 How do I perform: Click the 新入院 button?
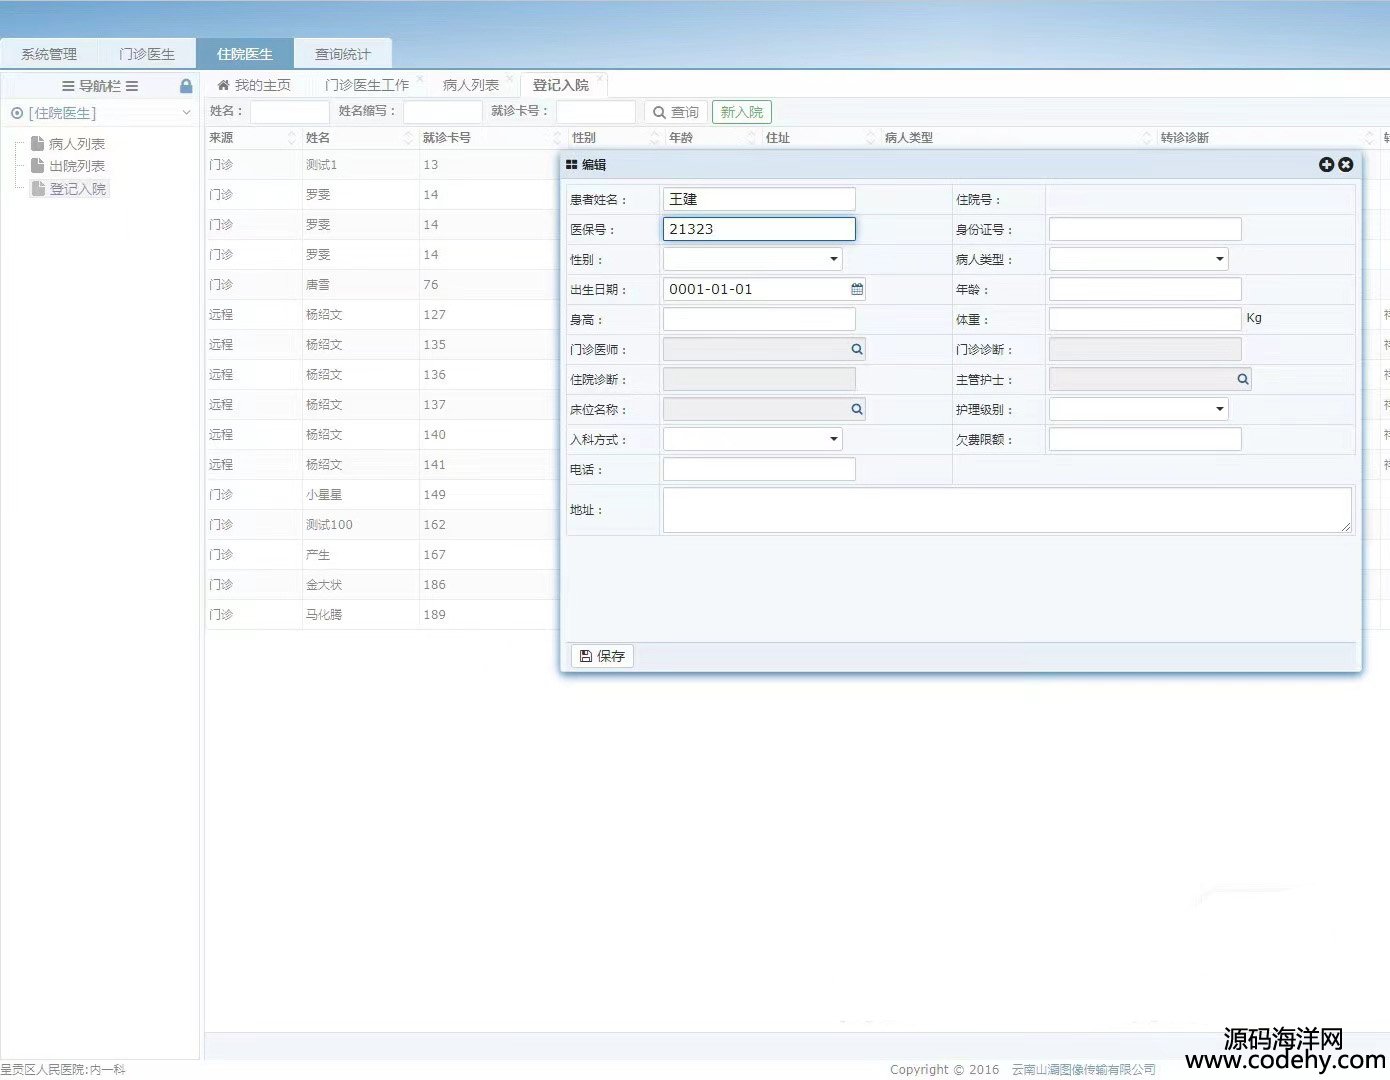(x=742, y=112)
